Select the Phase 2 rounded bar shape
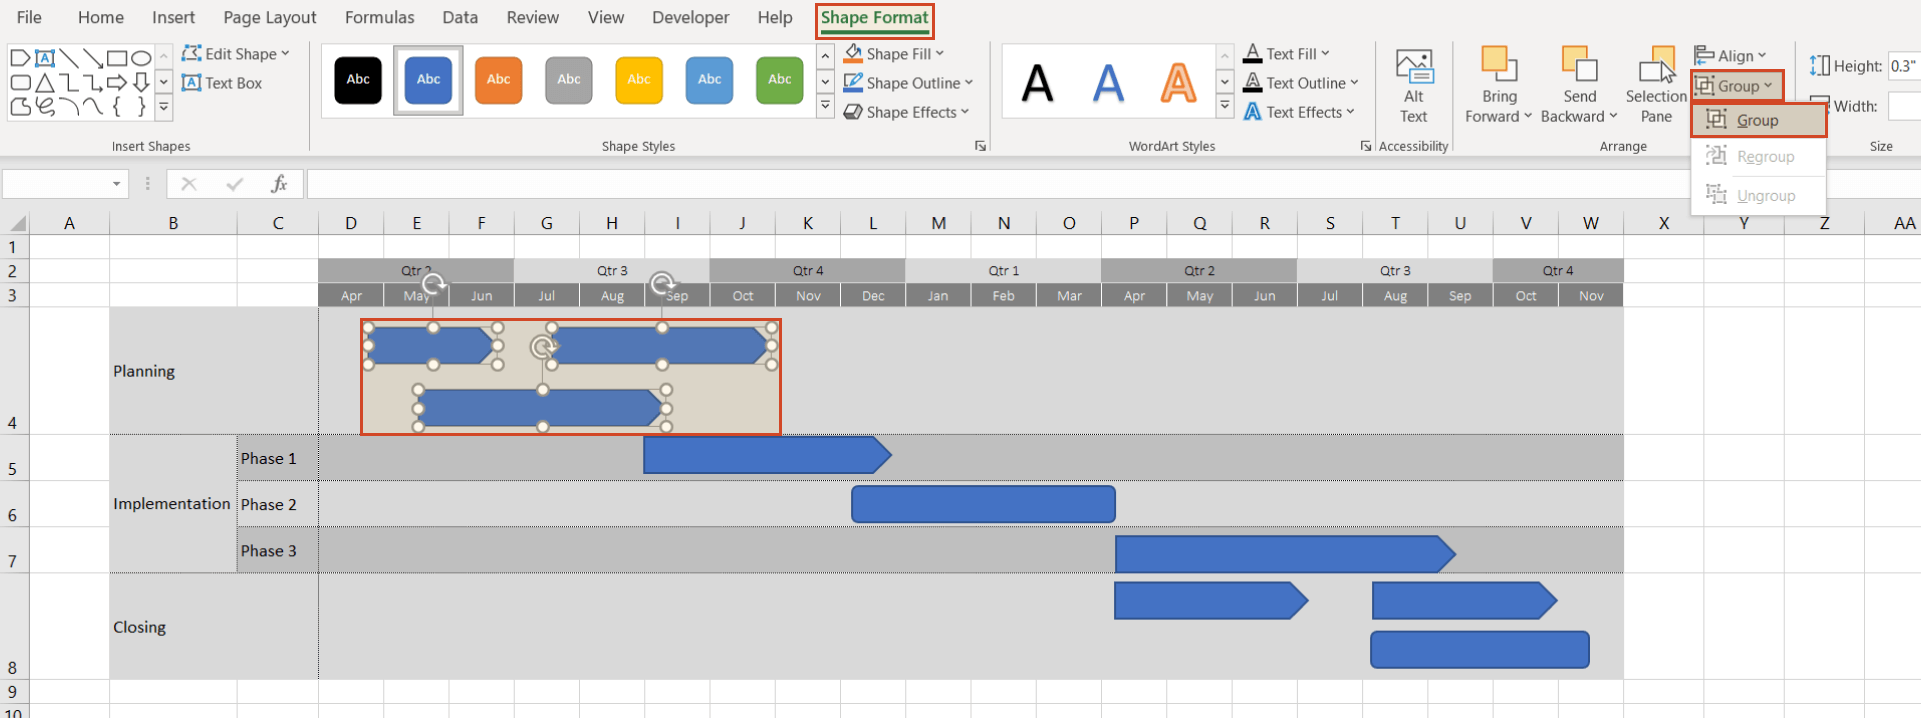This screenshot has height=718, width=1921. point(983,504)
